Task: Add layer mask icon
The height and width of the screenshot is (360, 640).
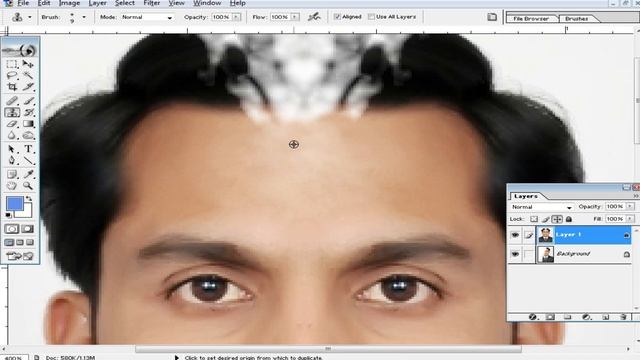Action: point(550,317)
